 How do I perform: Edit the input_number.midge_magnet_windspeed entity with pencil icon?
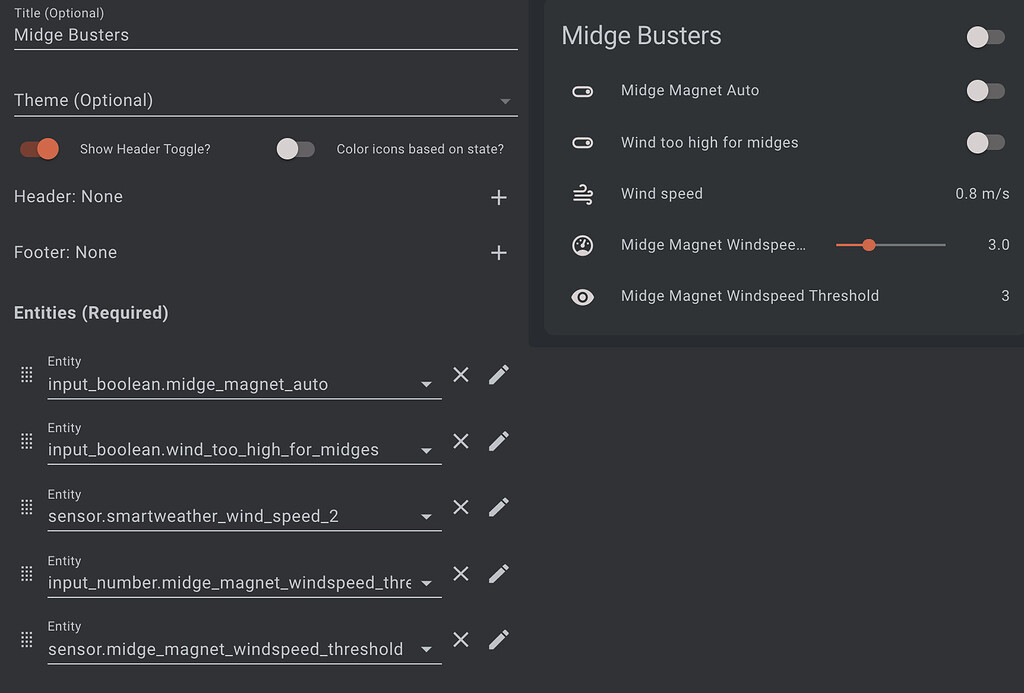click(x=498, y=573)
